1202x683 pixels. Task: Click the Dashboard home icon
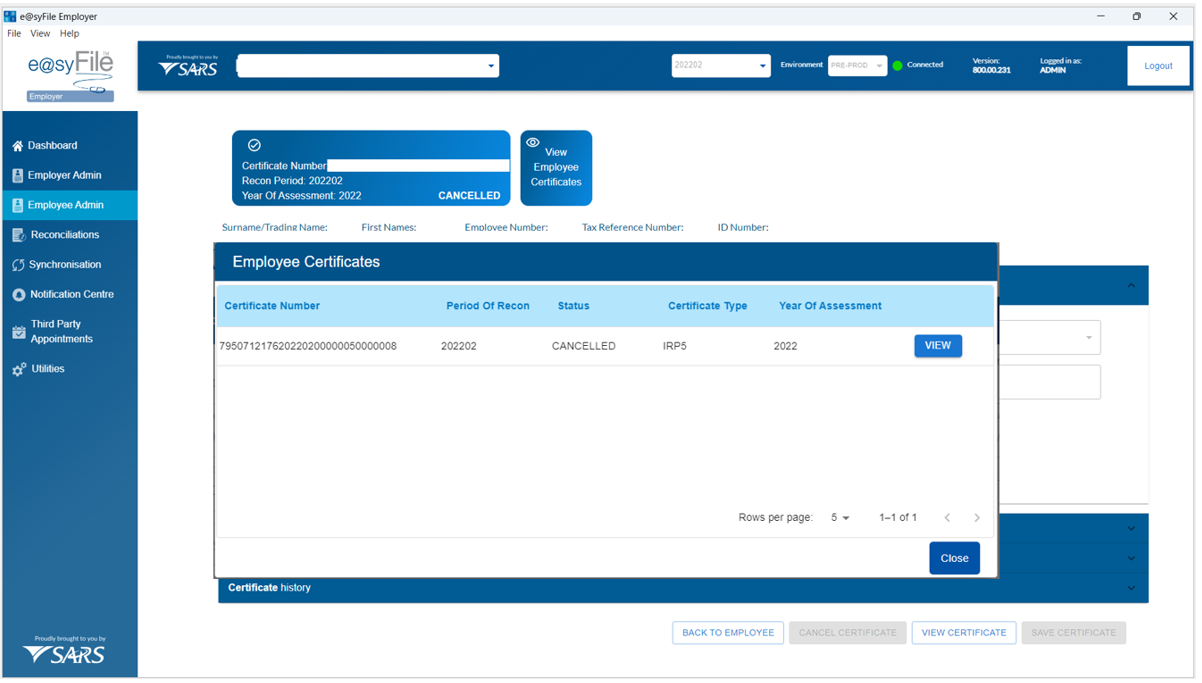pos(17,146)
